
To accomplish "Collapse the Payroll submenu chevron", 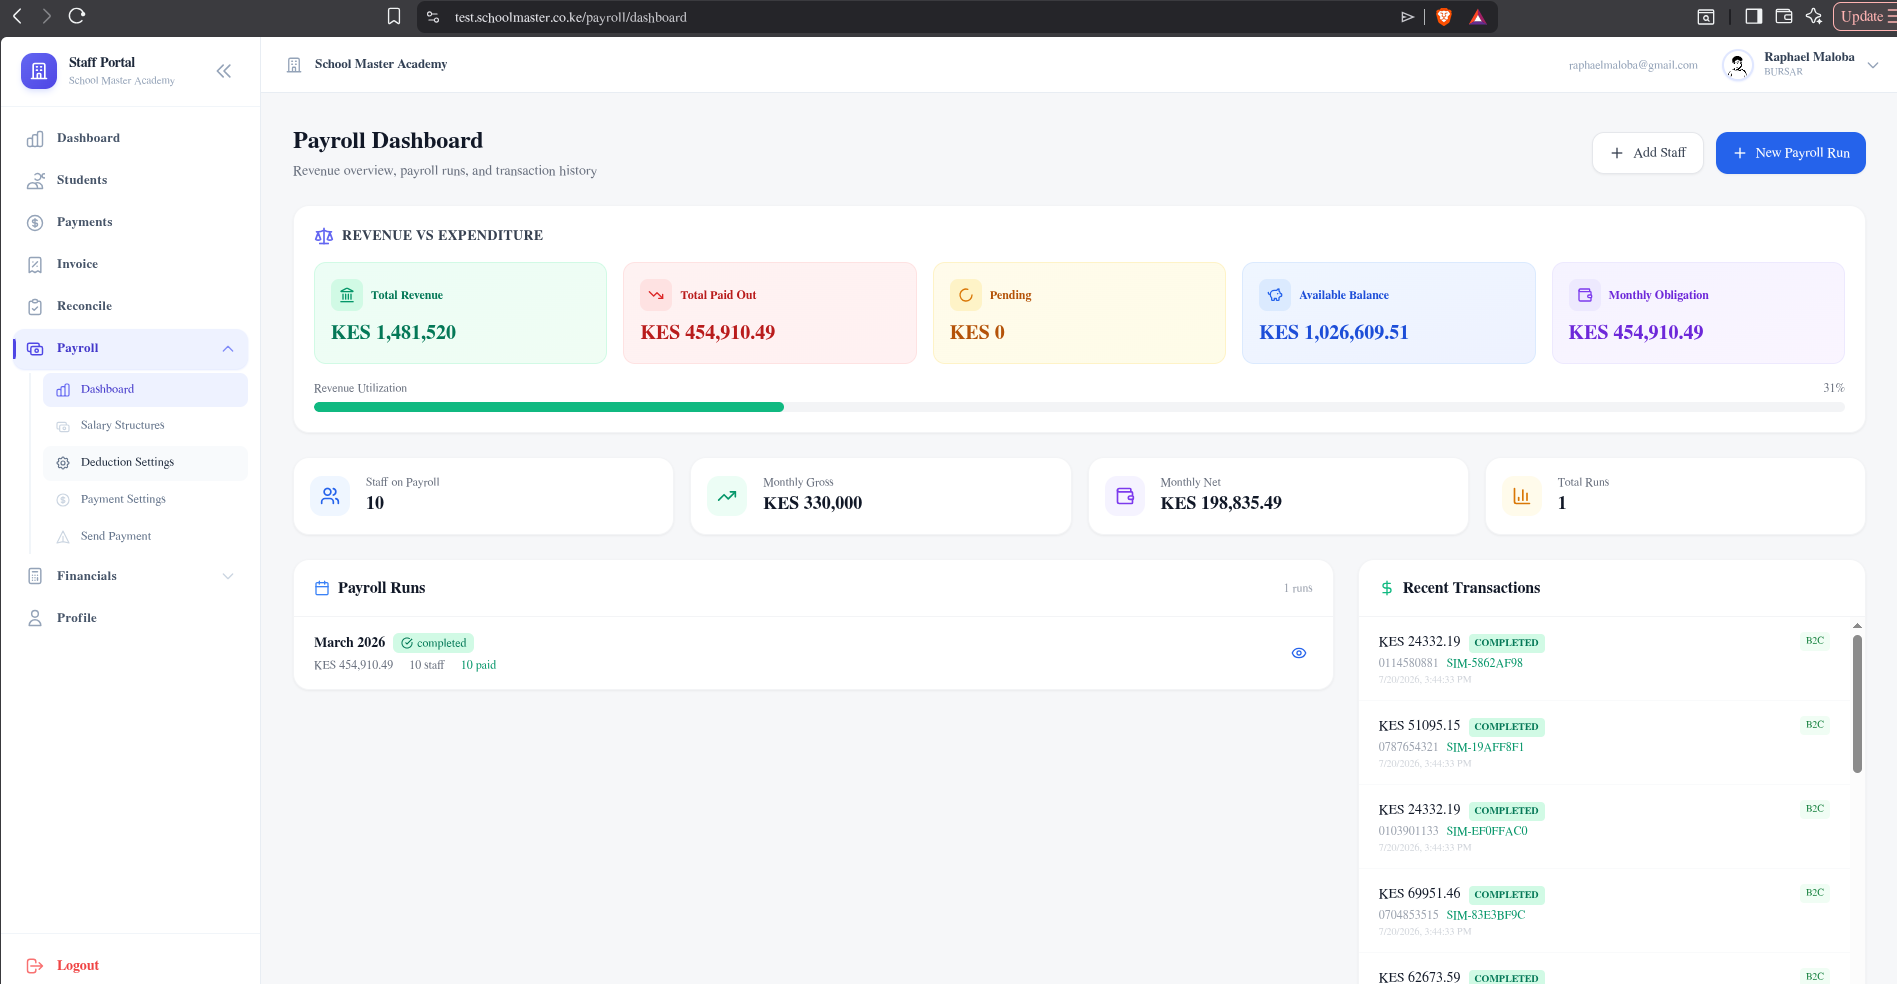I will (x=228, y=349).
